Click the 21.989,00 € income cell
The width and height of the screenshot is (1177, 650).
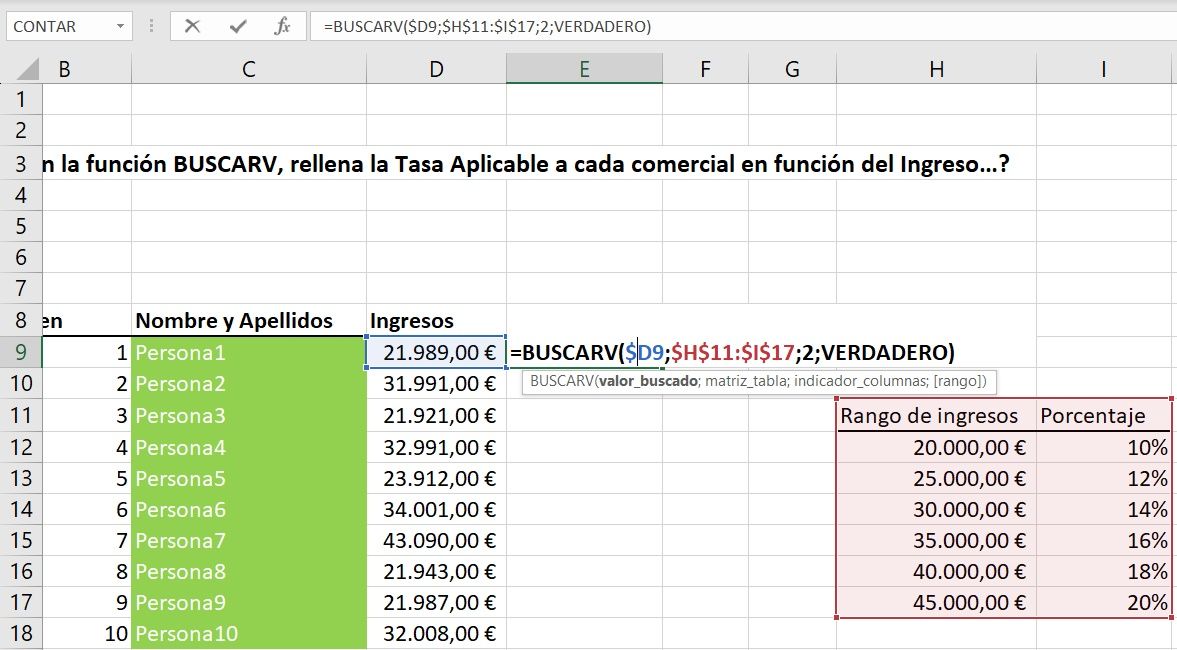point(436,352)
